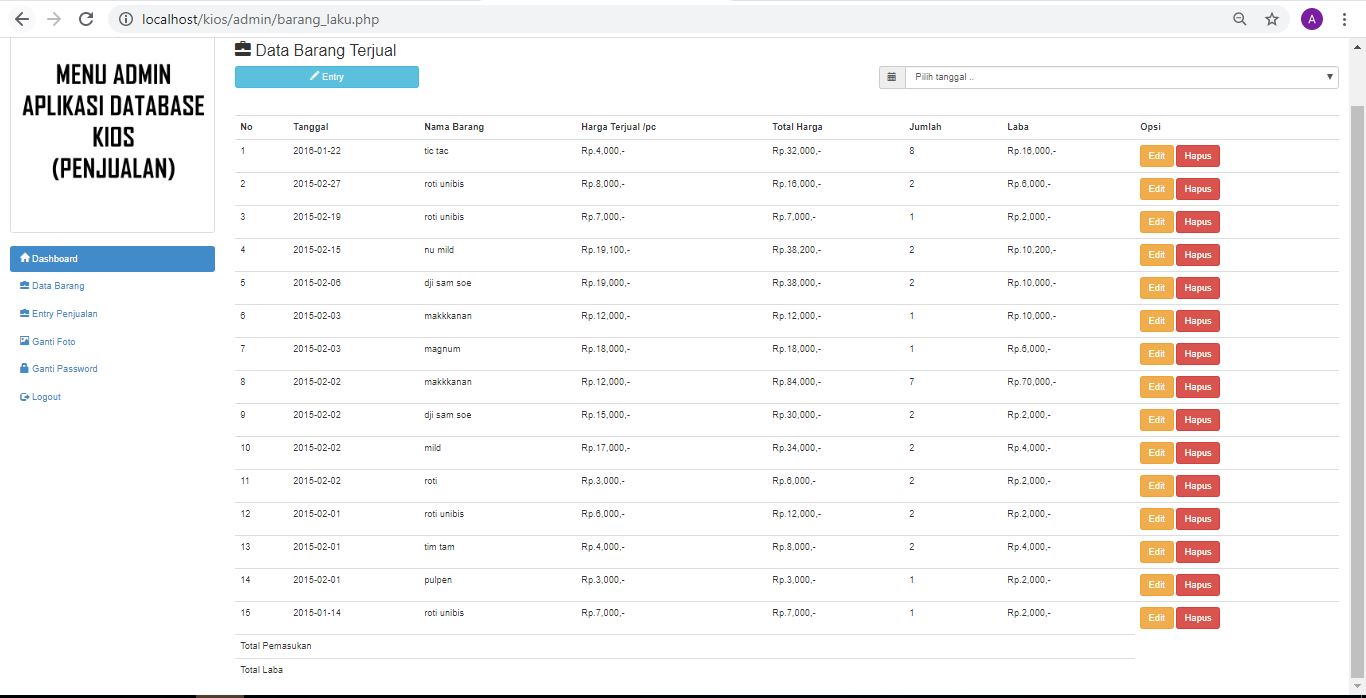Click the vertical page scrollbar
This screenshot has height=698, width=1366.
pyautogui.click(x=1357, y=380)
